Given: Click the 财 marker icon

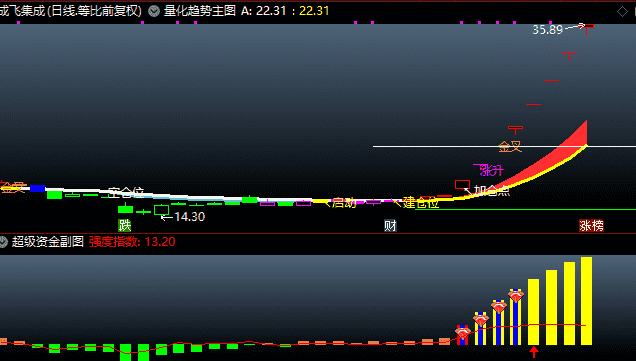Looking at the screenshot, I should pos(390,226).
